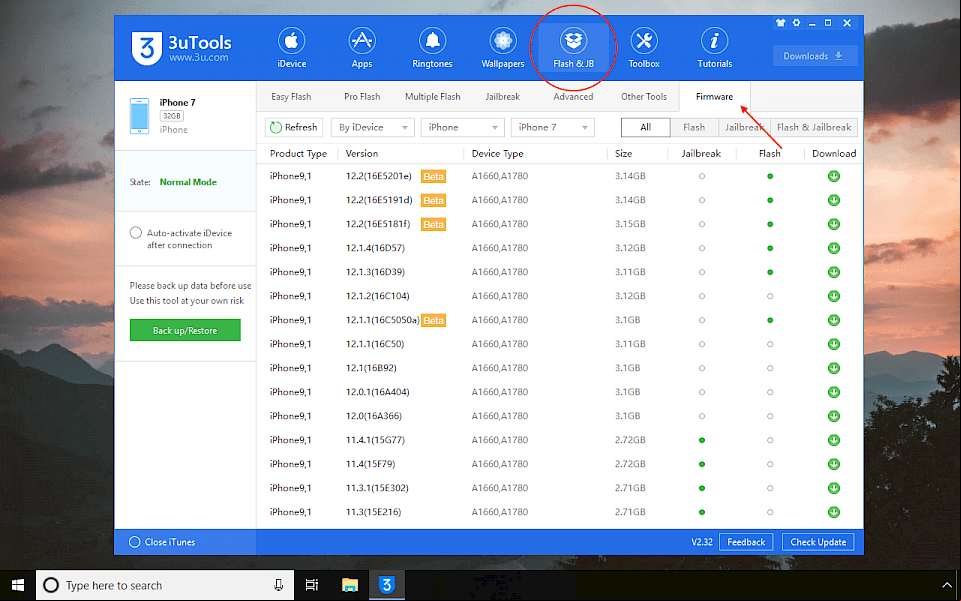
Task: Select the Firmware tab
Action: pyautogui.click(x=715, y=97)
